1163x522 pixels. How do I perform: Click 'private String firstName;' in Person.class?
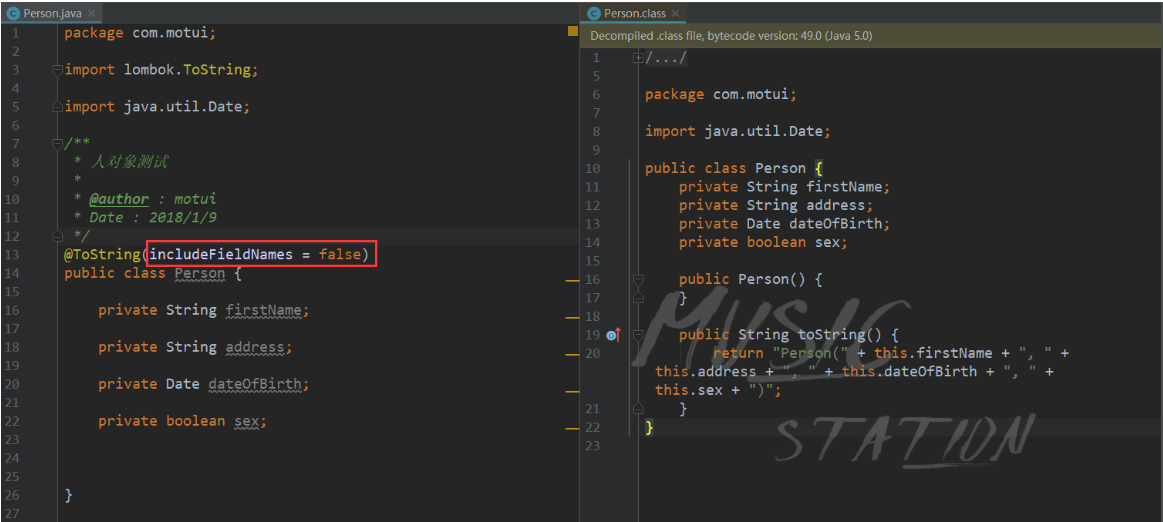pyautogui.click(x=784, y=187)
